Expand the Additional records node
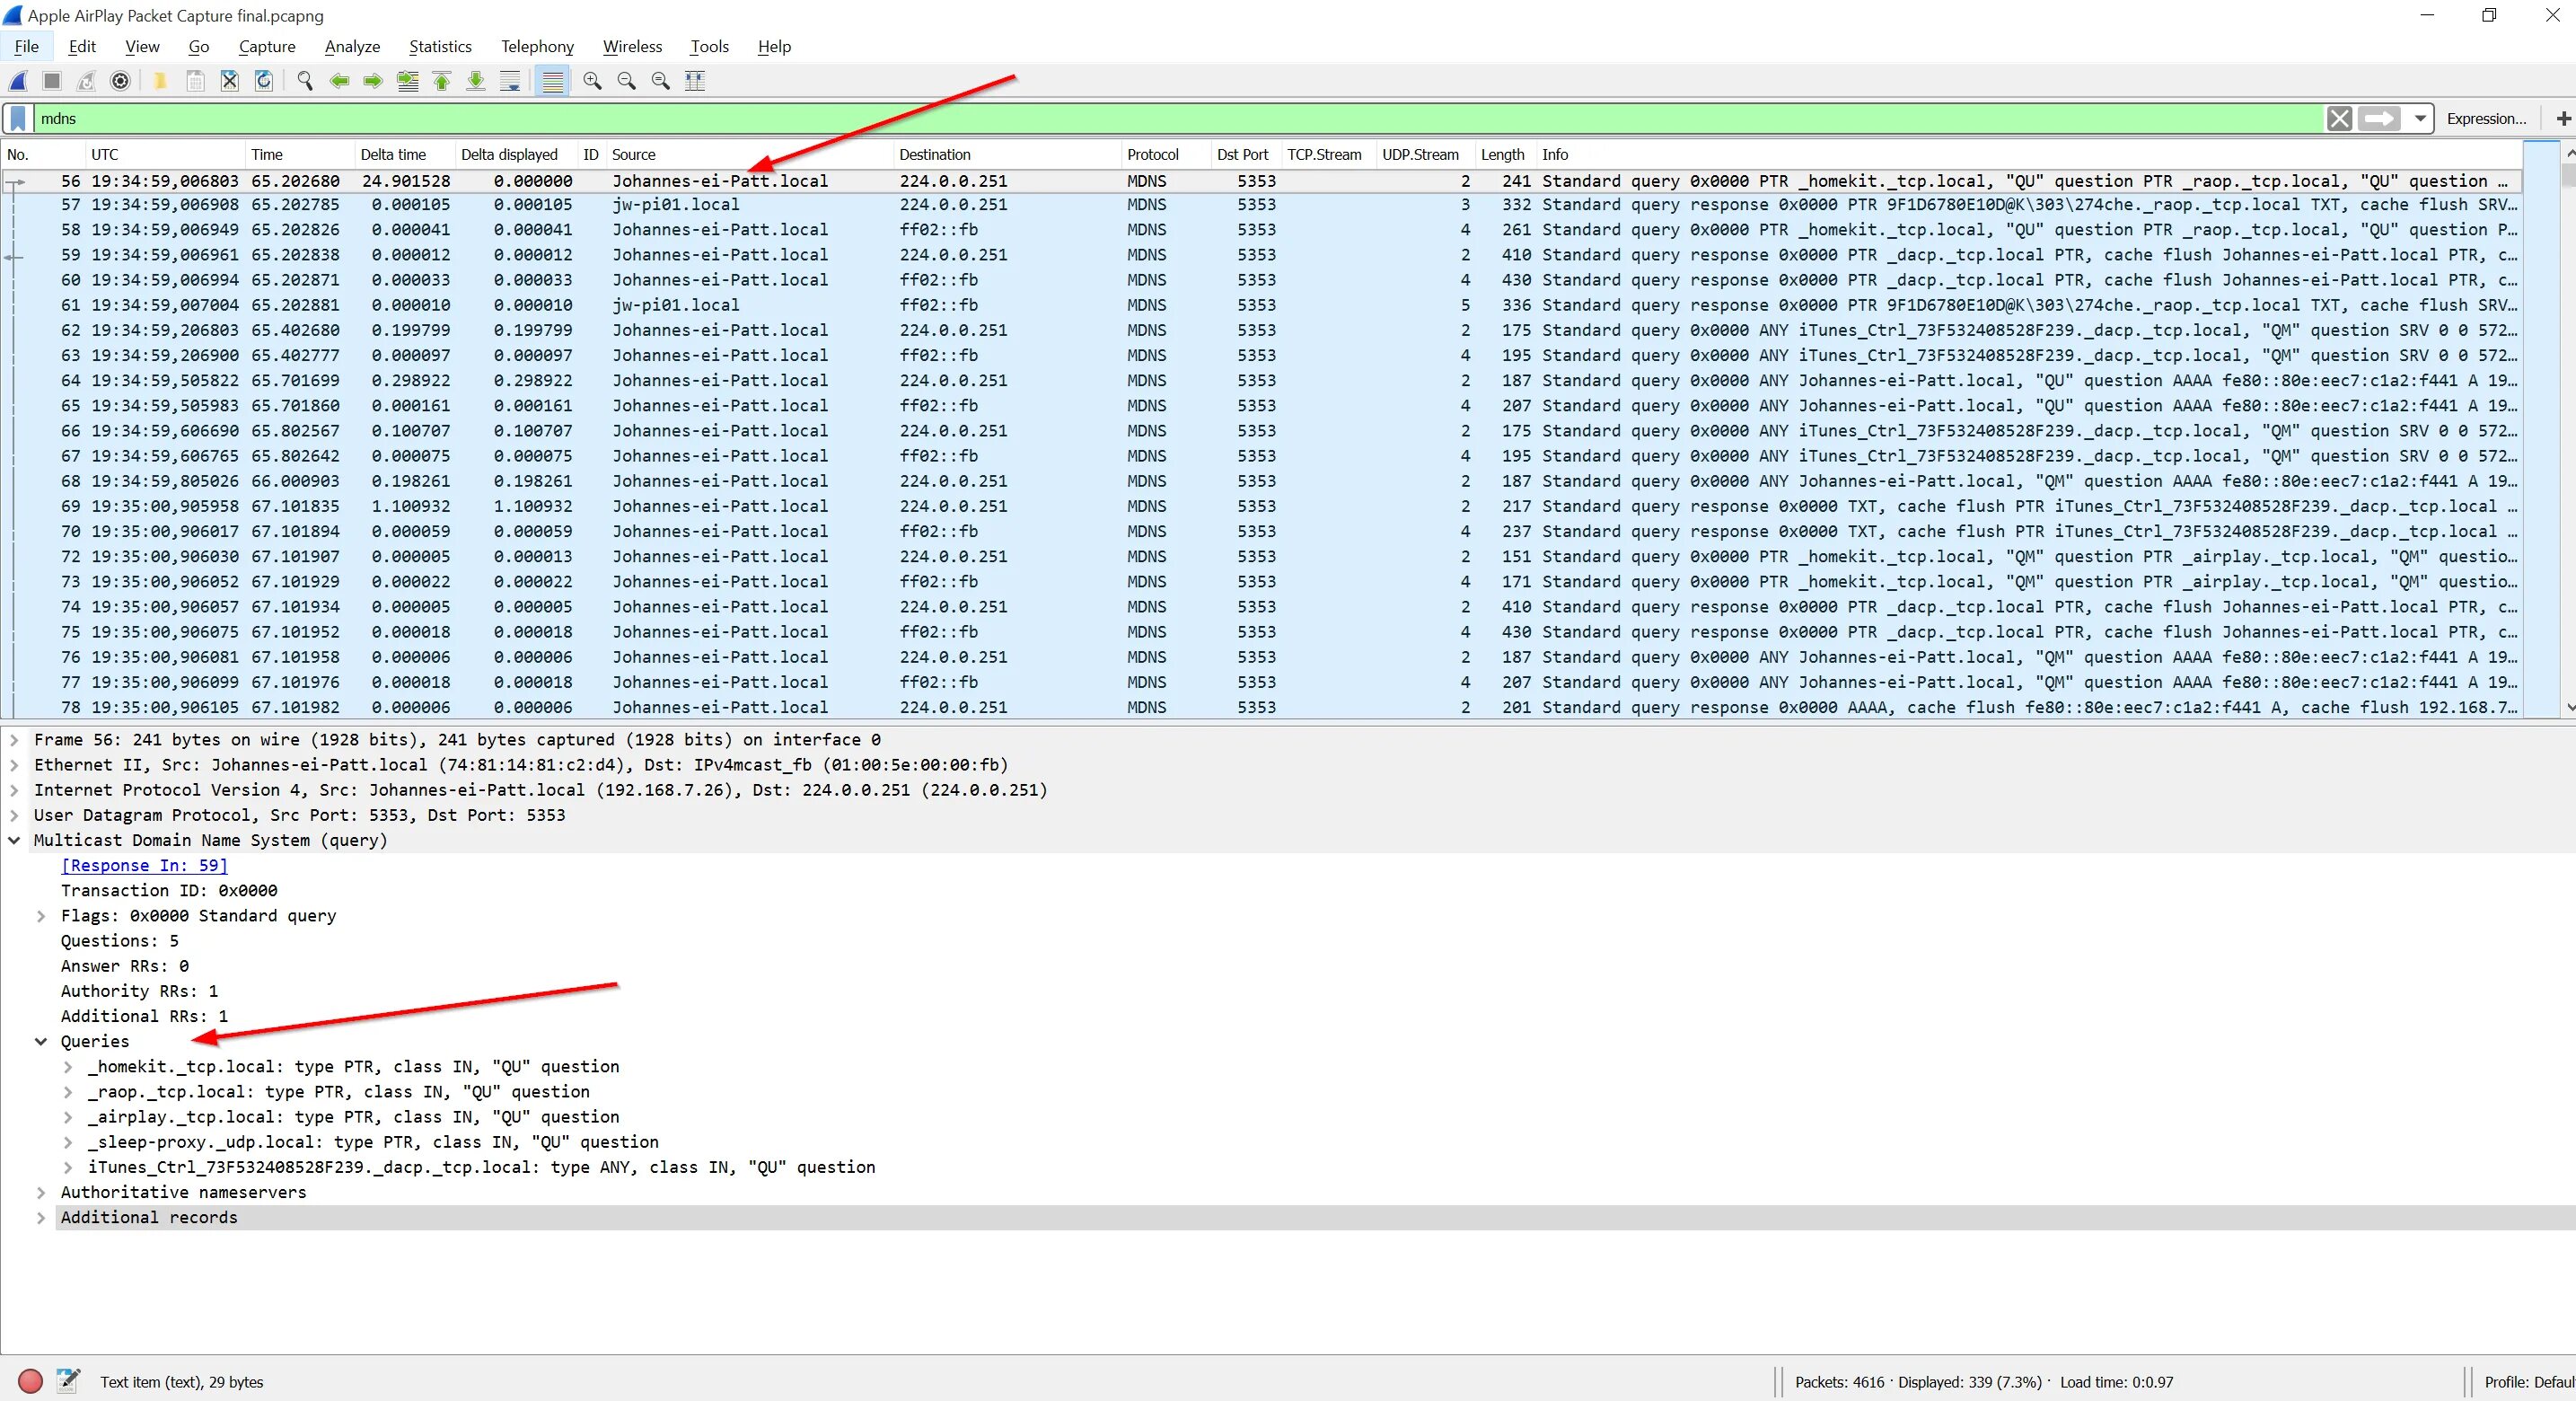This screenshot has width=2576, height=1401. pyautogui.click(x=41, y=1217)
